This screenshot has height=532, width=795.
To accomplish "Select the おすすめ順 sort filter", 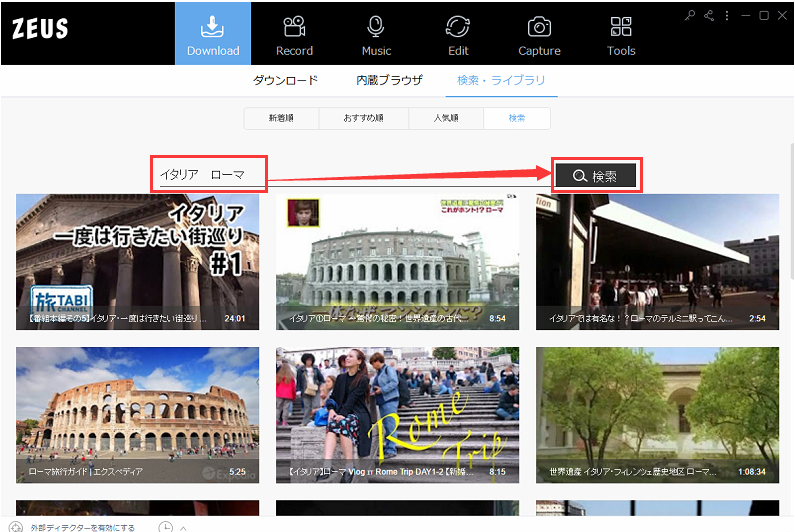I will 364,118.
